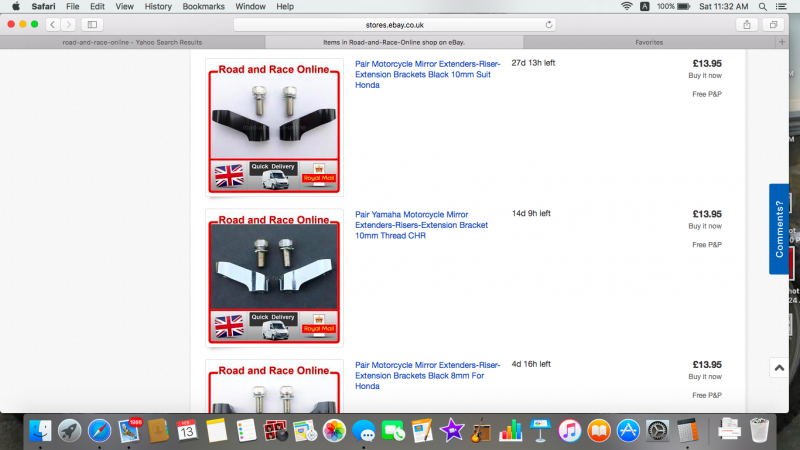Switch to Favorites tab
800x450 pixels.
tap(649, 42)
